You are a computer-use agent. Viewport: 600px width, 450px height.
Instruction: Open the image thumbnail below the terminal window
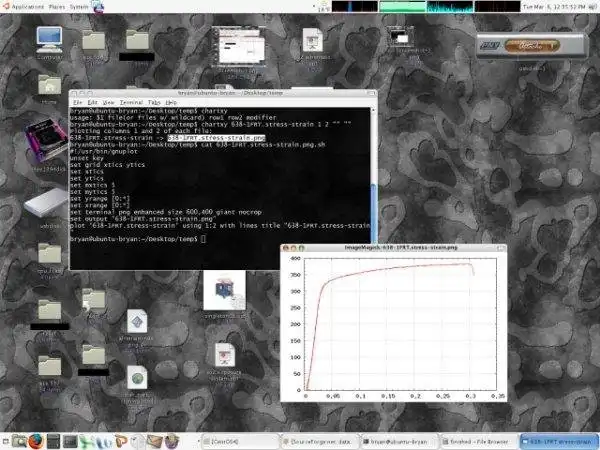point(225,290)
